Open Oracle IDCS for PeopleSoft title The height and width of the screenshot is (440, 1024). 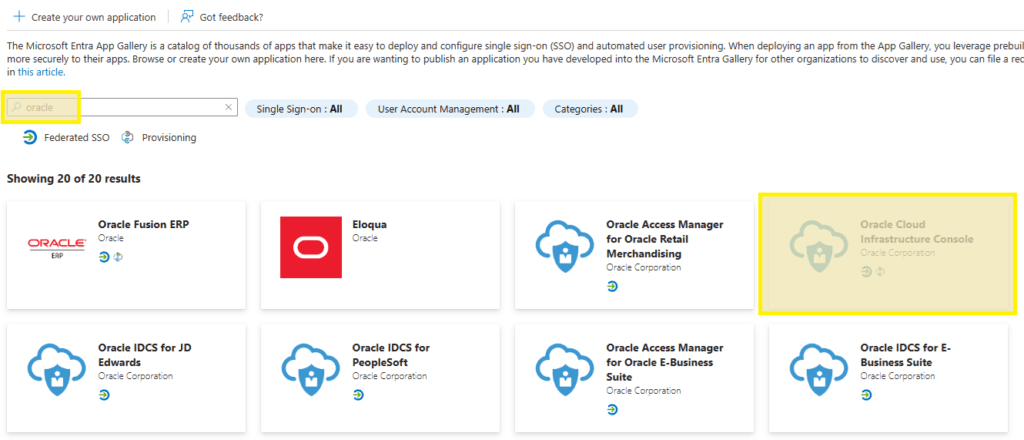(x=391, y=354)
